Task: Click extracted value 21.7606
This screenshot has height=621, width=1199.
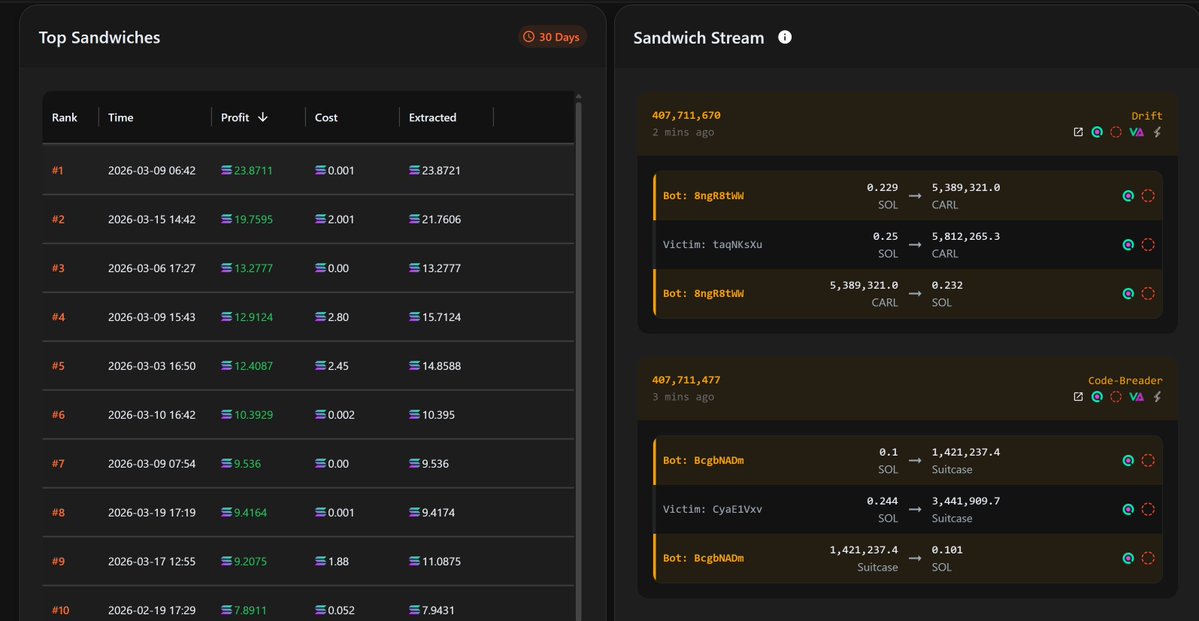Action: 441,219
